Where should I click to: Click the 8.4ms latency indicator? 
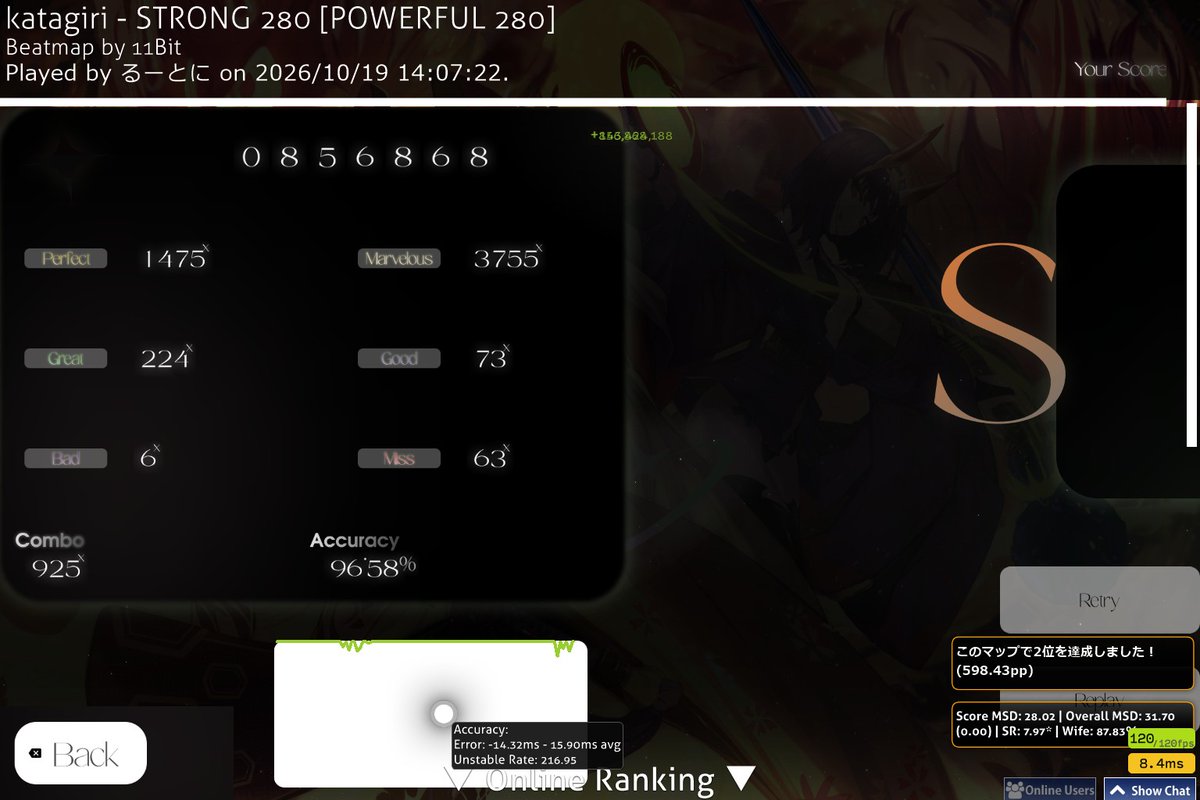point(1160,763)
